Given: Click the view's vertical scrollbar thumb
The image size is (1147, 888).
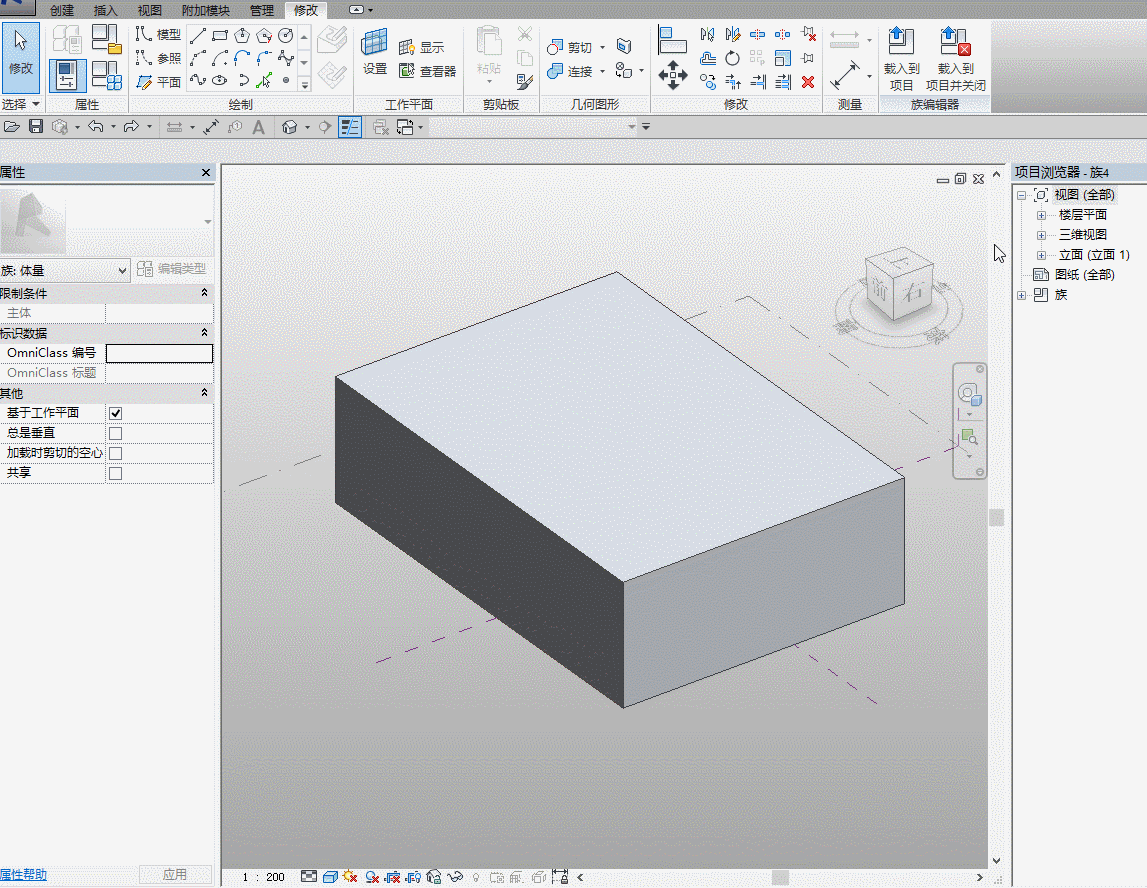Looking at the screenshot, I should 996,517.
